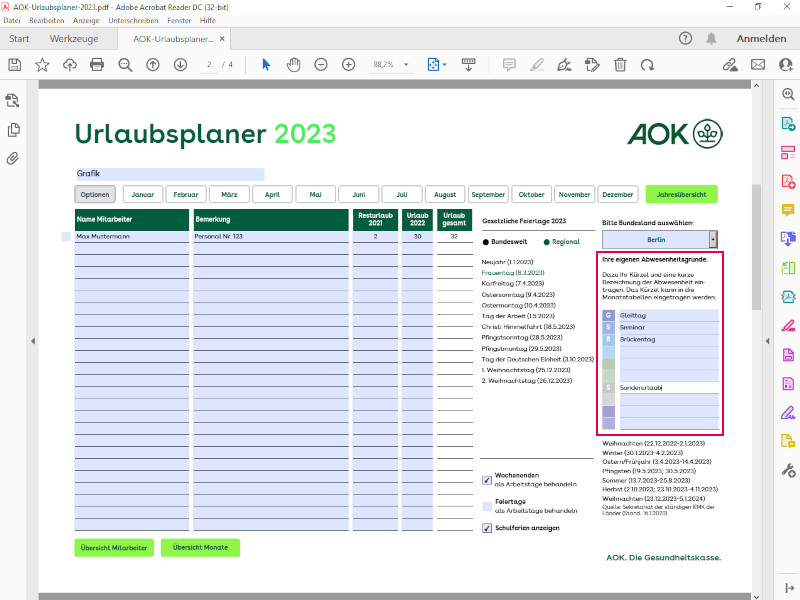The height and width of the screenshot is (600, 800).
Task: Send the file by email icon
Action: pyautogui.click(x=758, y=65)
